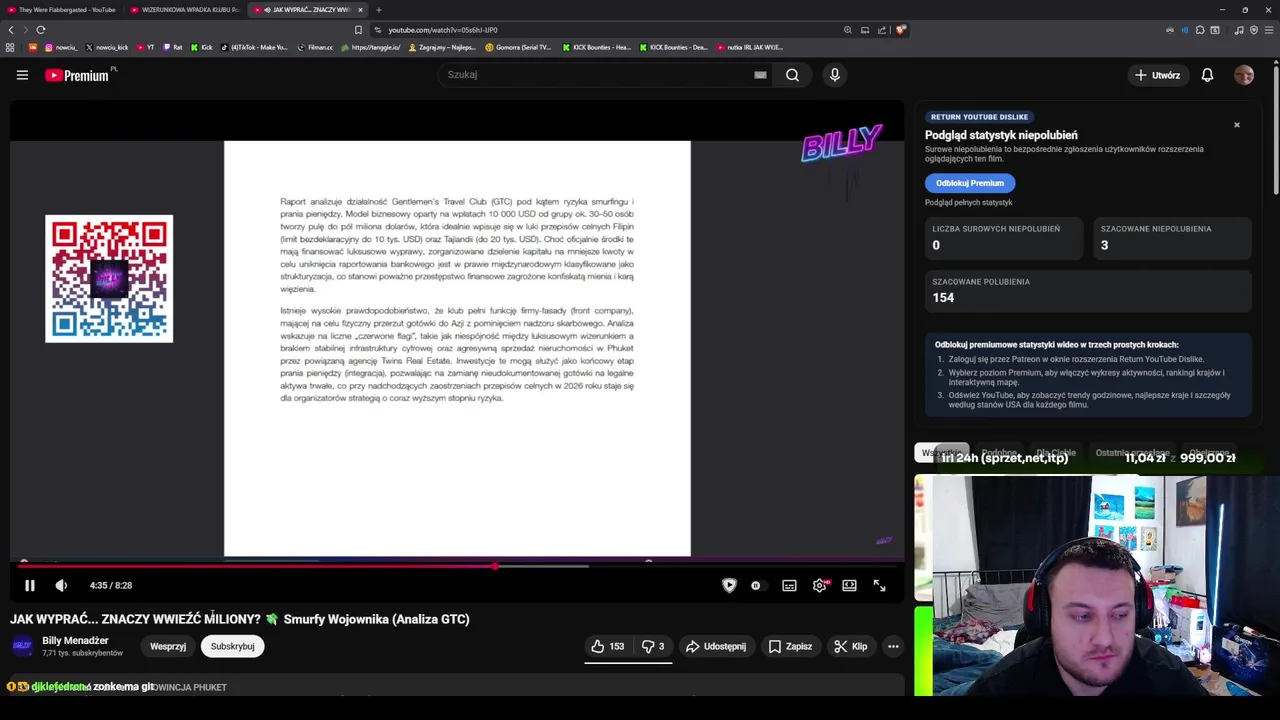The image size is (1280, 720).
Task: Toggle subtitles in the player
Action: (789, 585)
